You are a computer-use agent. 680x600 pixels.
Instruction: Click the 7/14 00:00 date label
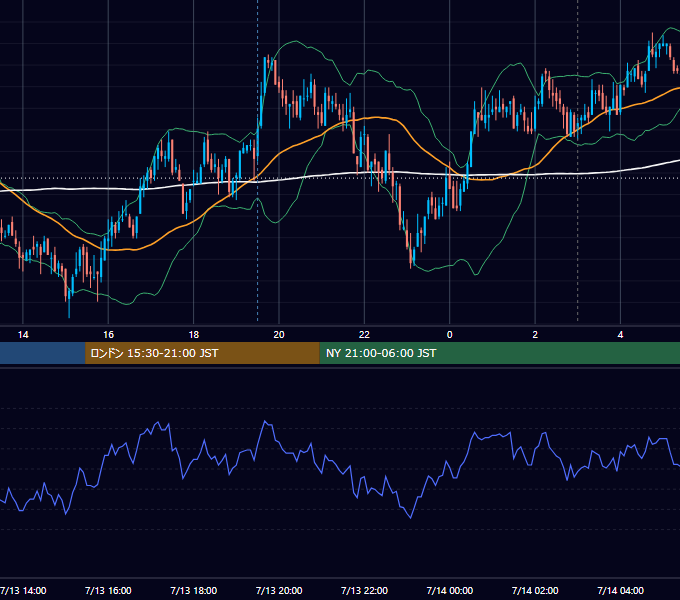(x=450, y=590)
